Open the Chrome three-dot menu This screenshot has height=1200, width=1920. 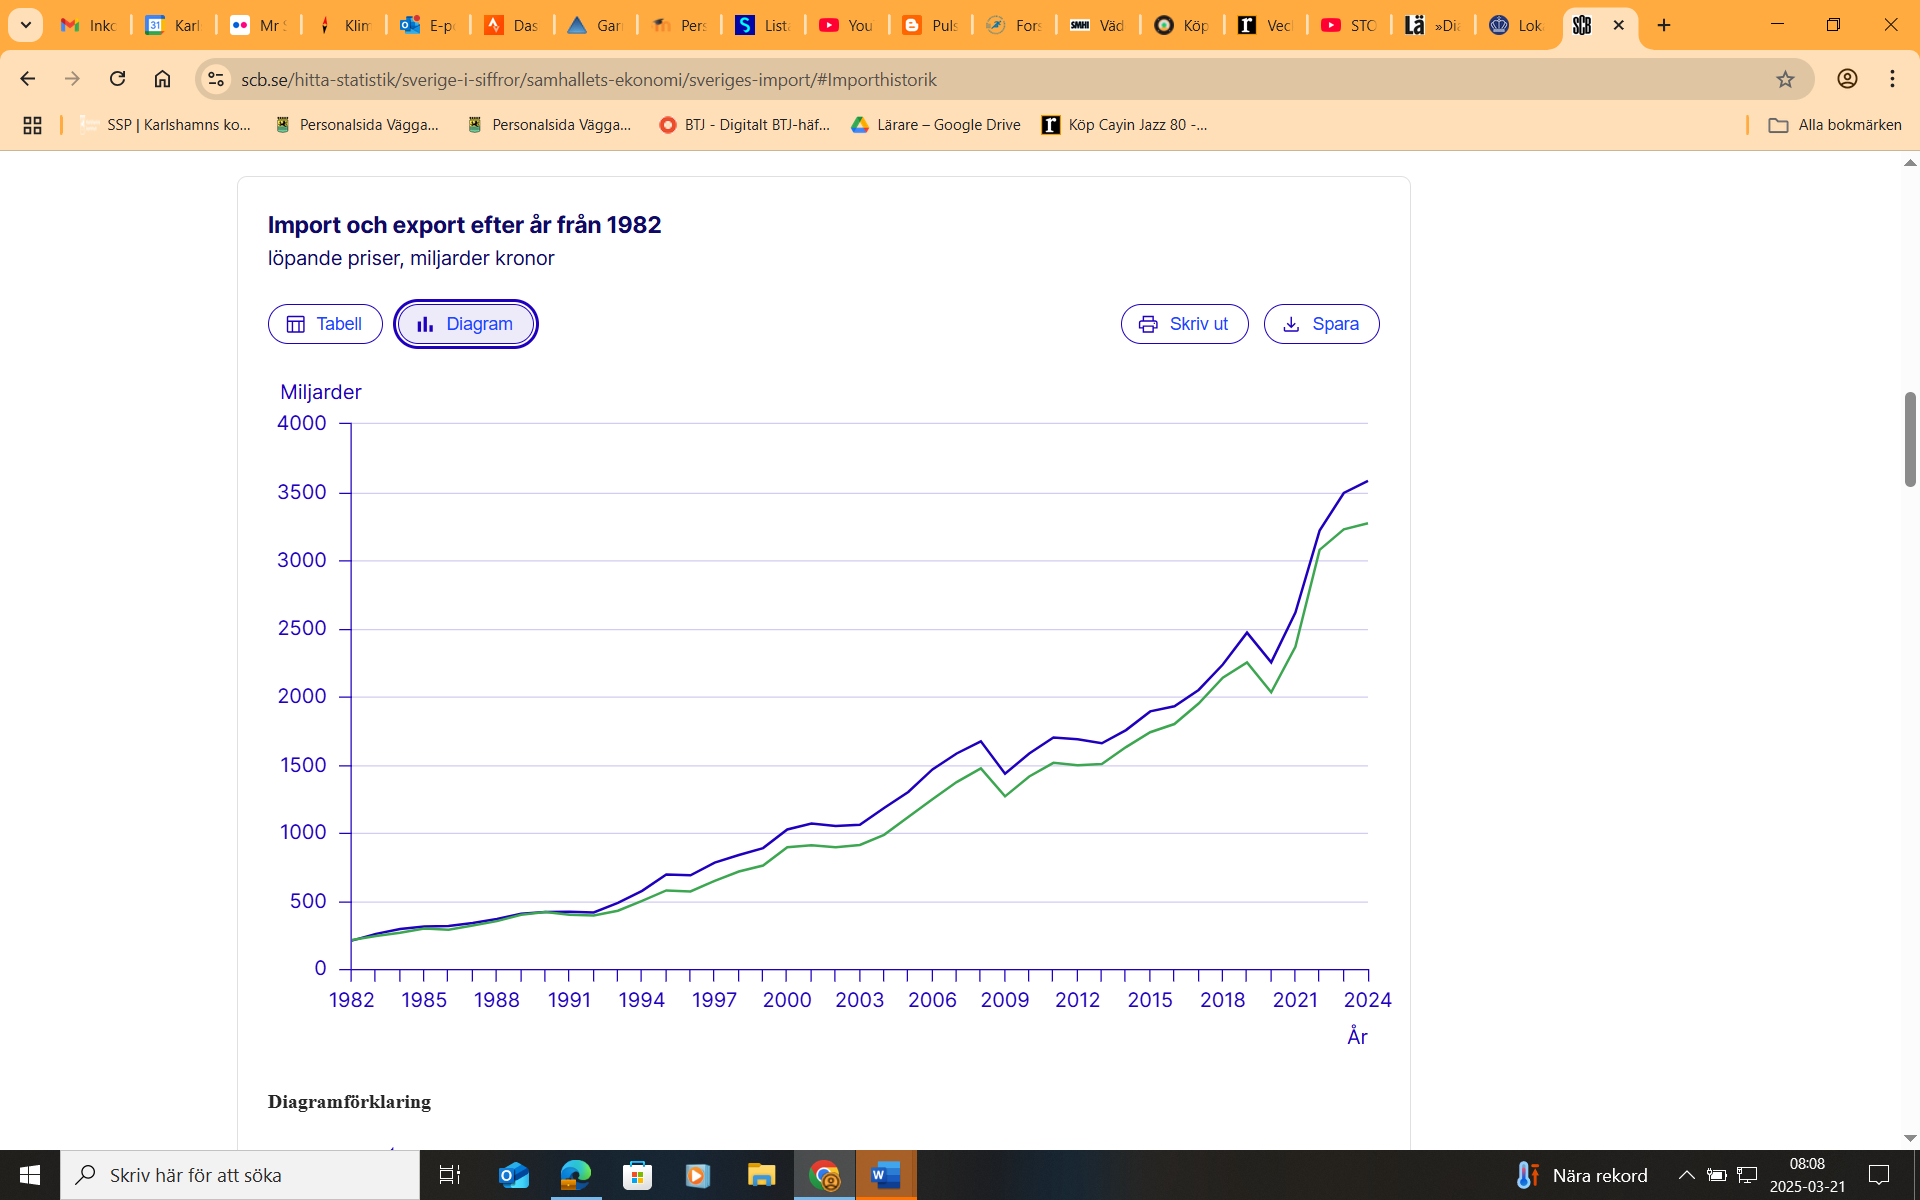pos(1892,79)
